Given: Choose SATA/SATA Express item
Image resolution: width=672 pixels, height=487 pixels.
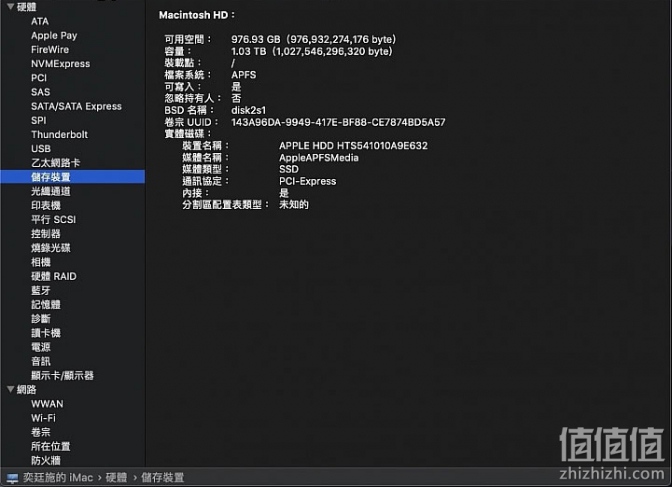Looking at the screenshot, I should click(x=76, y=106).
